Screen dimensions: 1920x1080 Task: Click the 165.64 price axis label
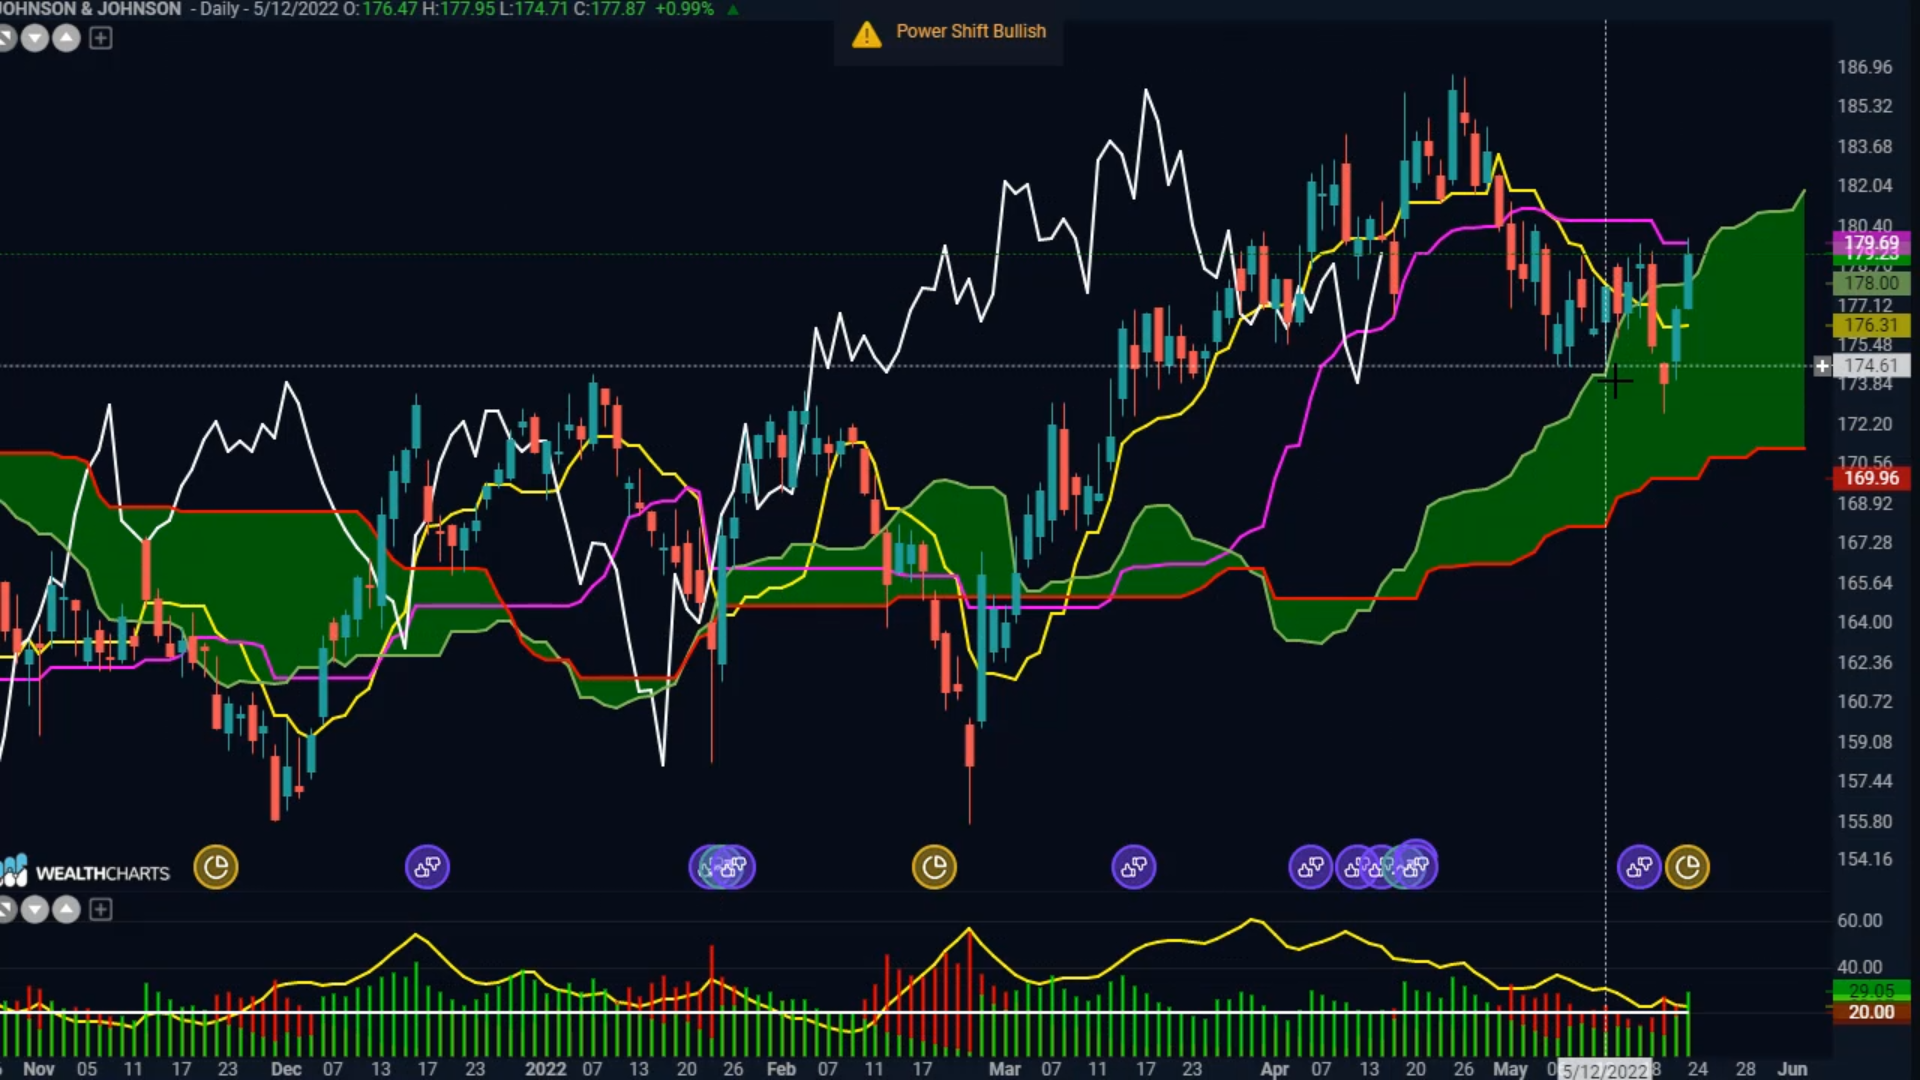[1865, 582]
